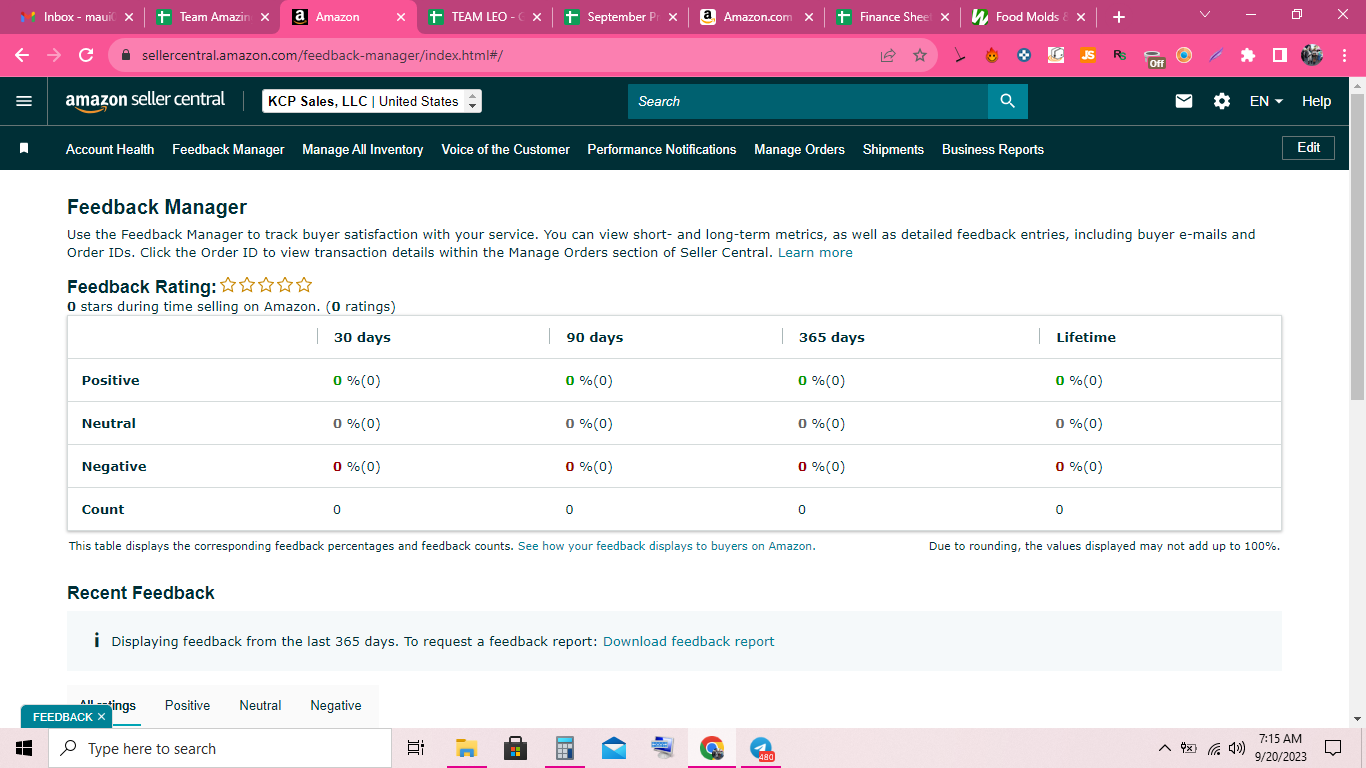This screenshot has width=1366, height=768.
Task: Click the Amazon Seller Central logo
Action: [145, 101]
